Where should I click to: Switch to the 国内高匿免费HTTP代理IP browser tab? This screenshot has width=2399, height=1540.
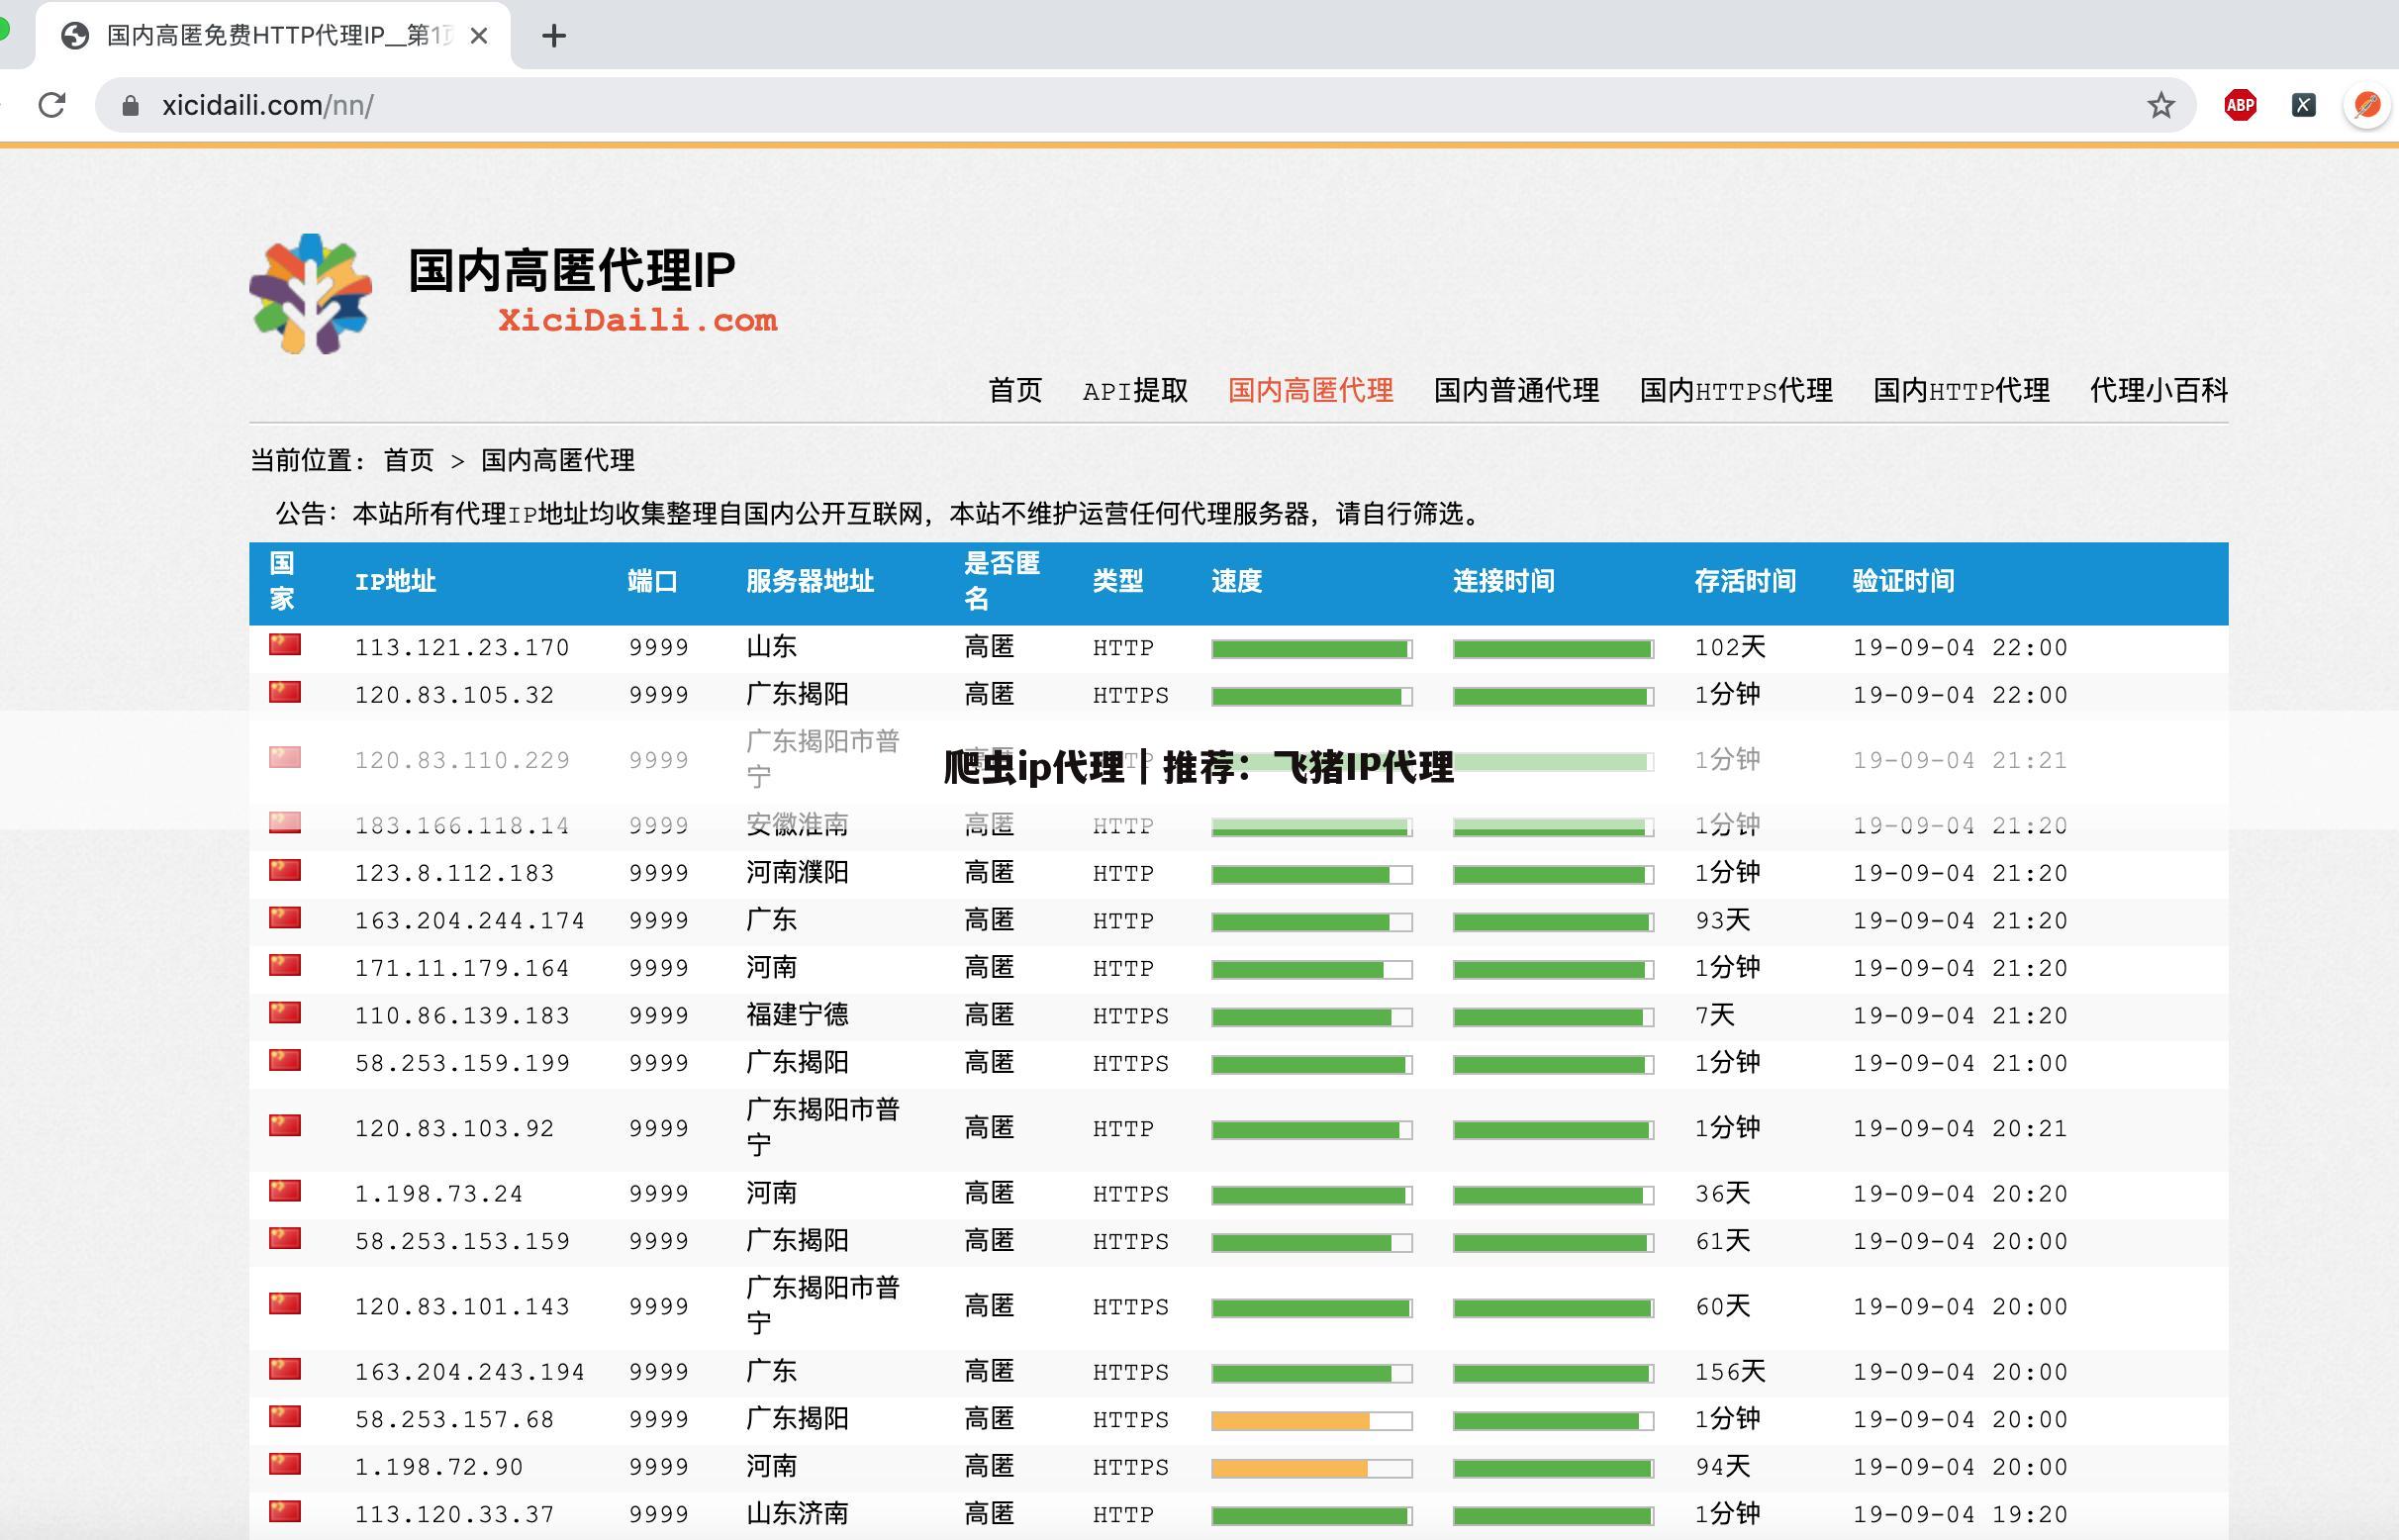(272, 36)
